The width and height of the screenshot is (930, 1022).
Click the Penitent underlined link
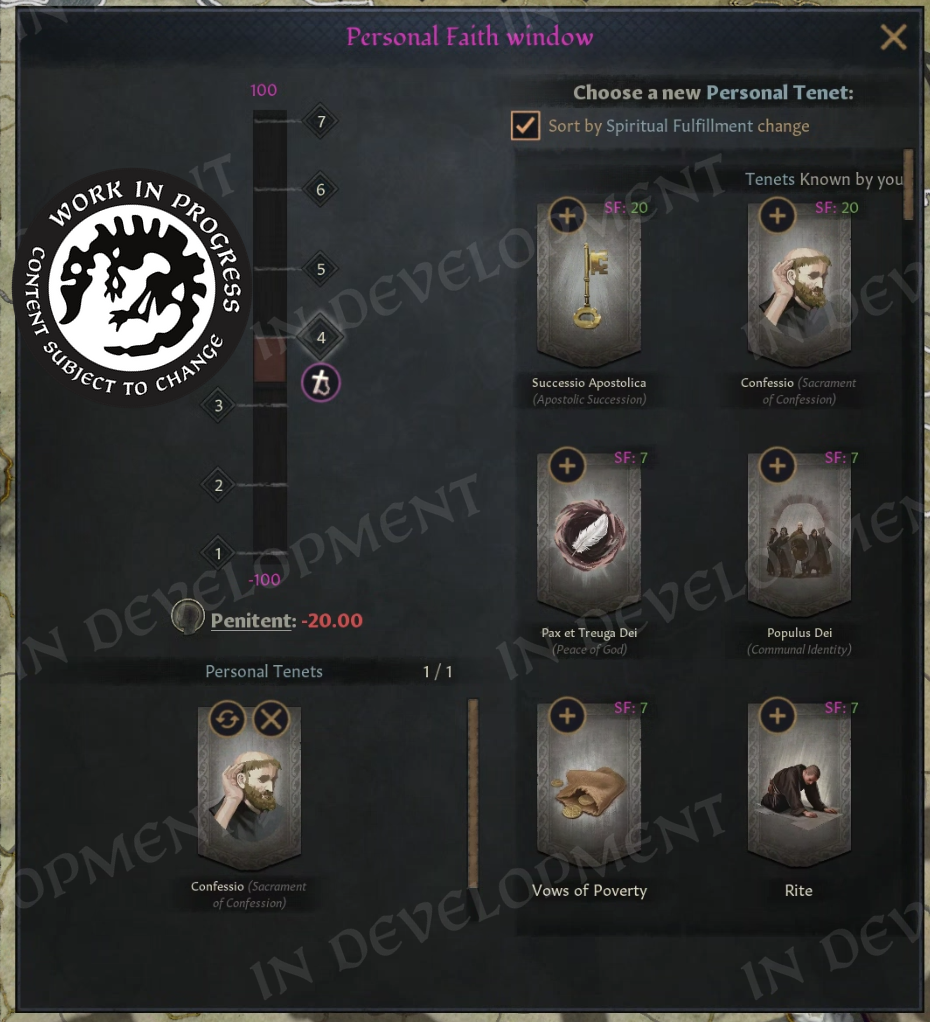(x=250, y=620)
